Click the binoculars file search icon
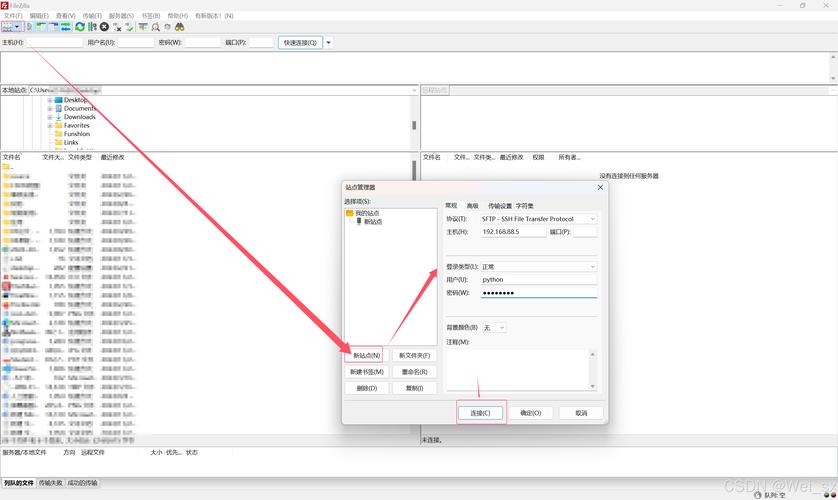This screenshot has width=838, height=500. click(180, 27)
